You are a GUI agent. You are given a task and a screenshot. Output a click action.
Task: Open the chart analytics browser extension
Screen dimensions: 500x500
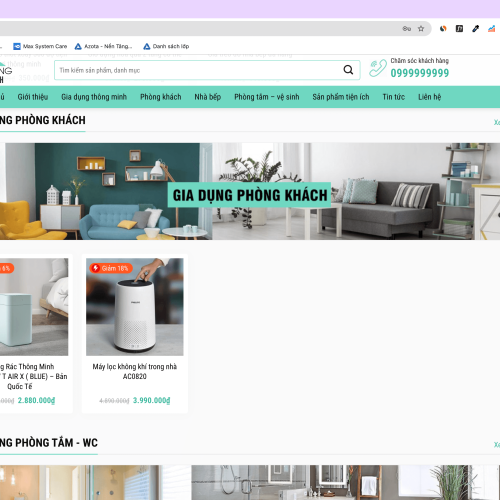pyautogui.click(x=492, y=29)
